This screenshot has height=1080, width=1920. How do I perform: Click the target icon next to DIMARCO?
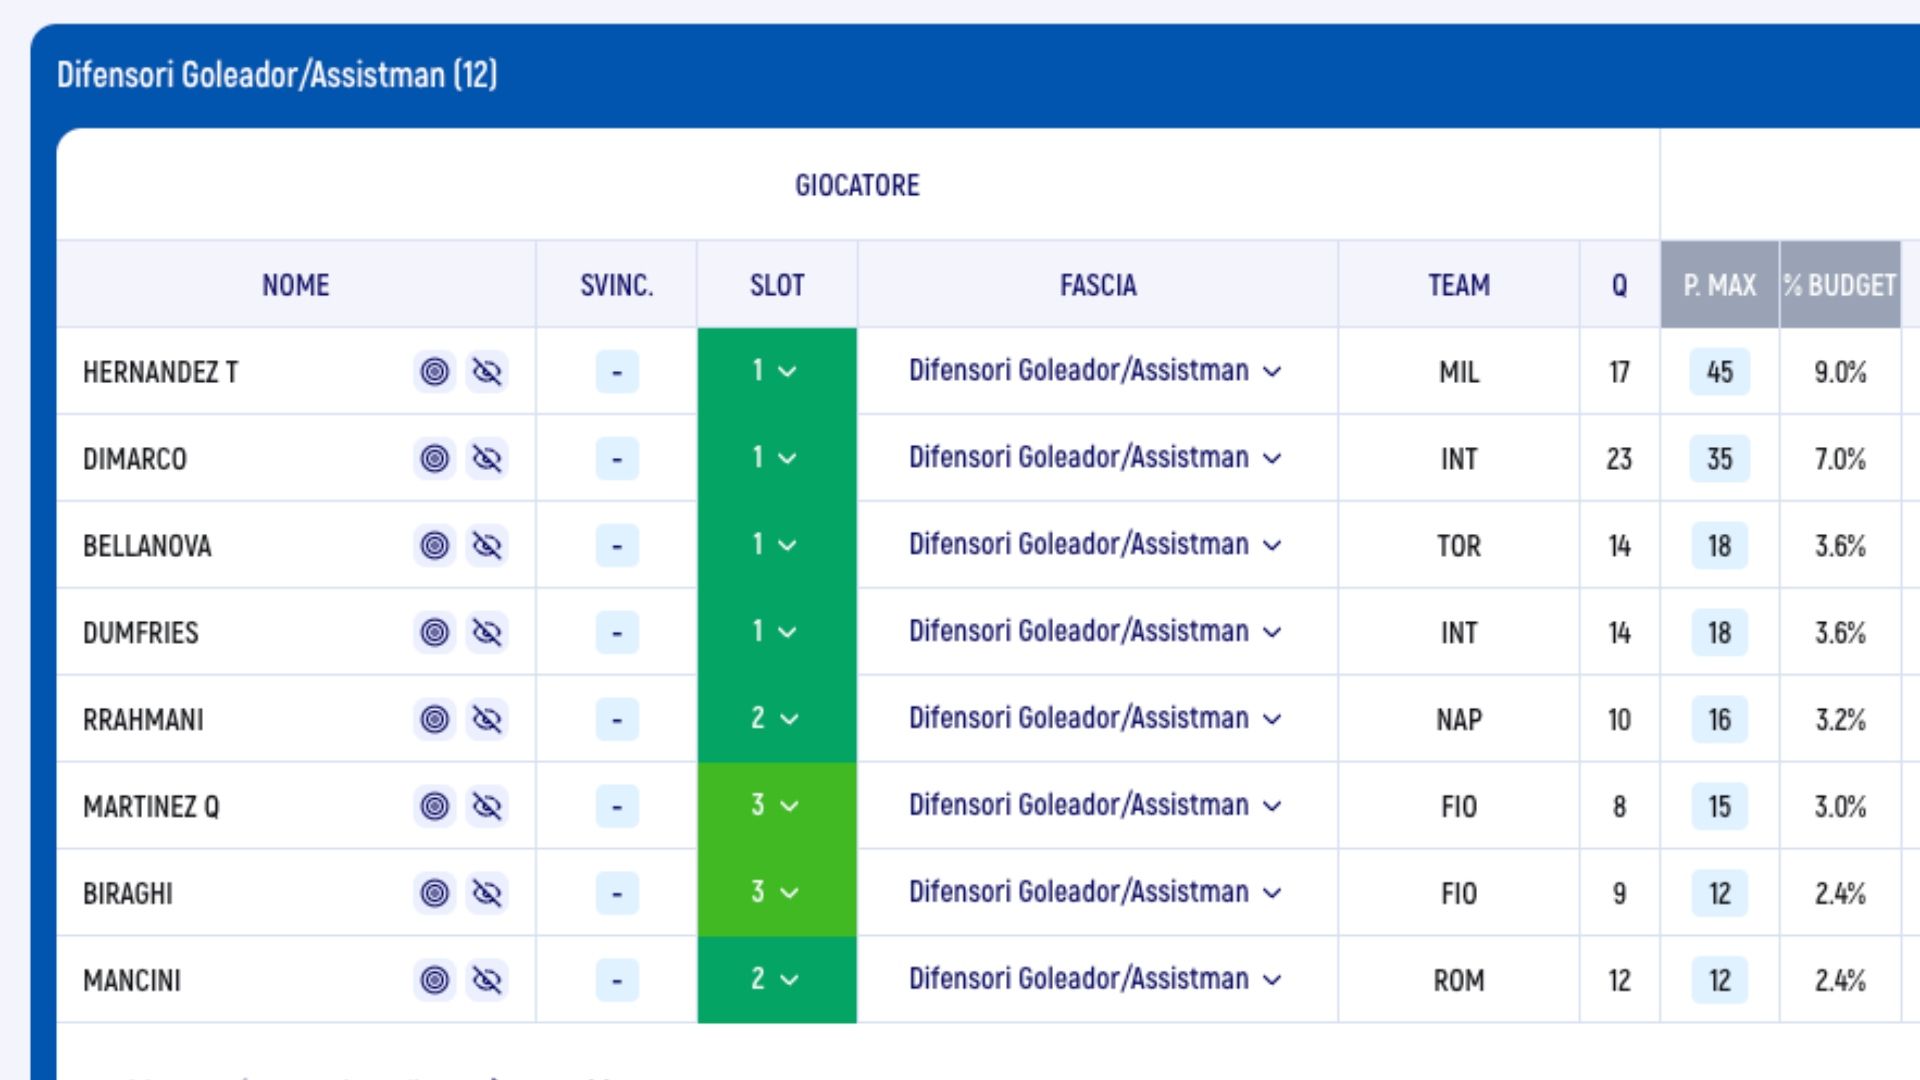click(435, 459)
